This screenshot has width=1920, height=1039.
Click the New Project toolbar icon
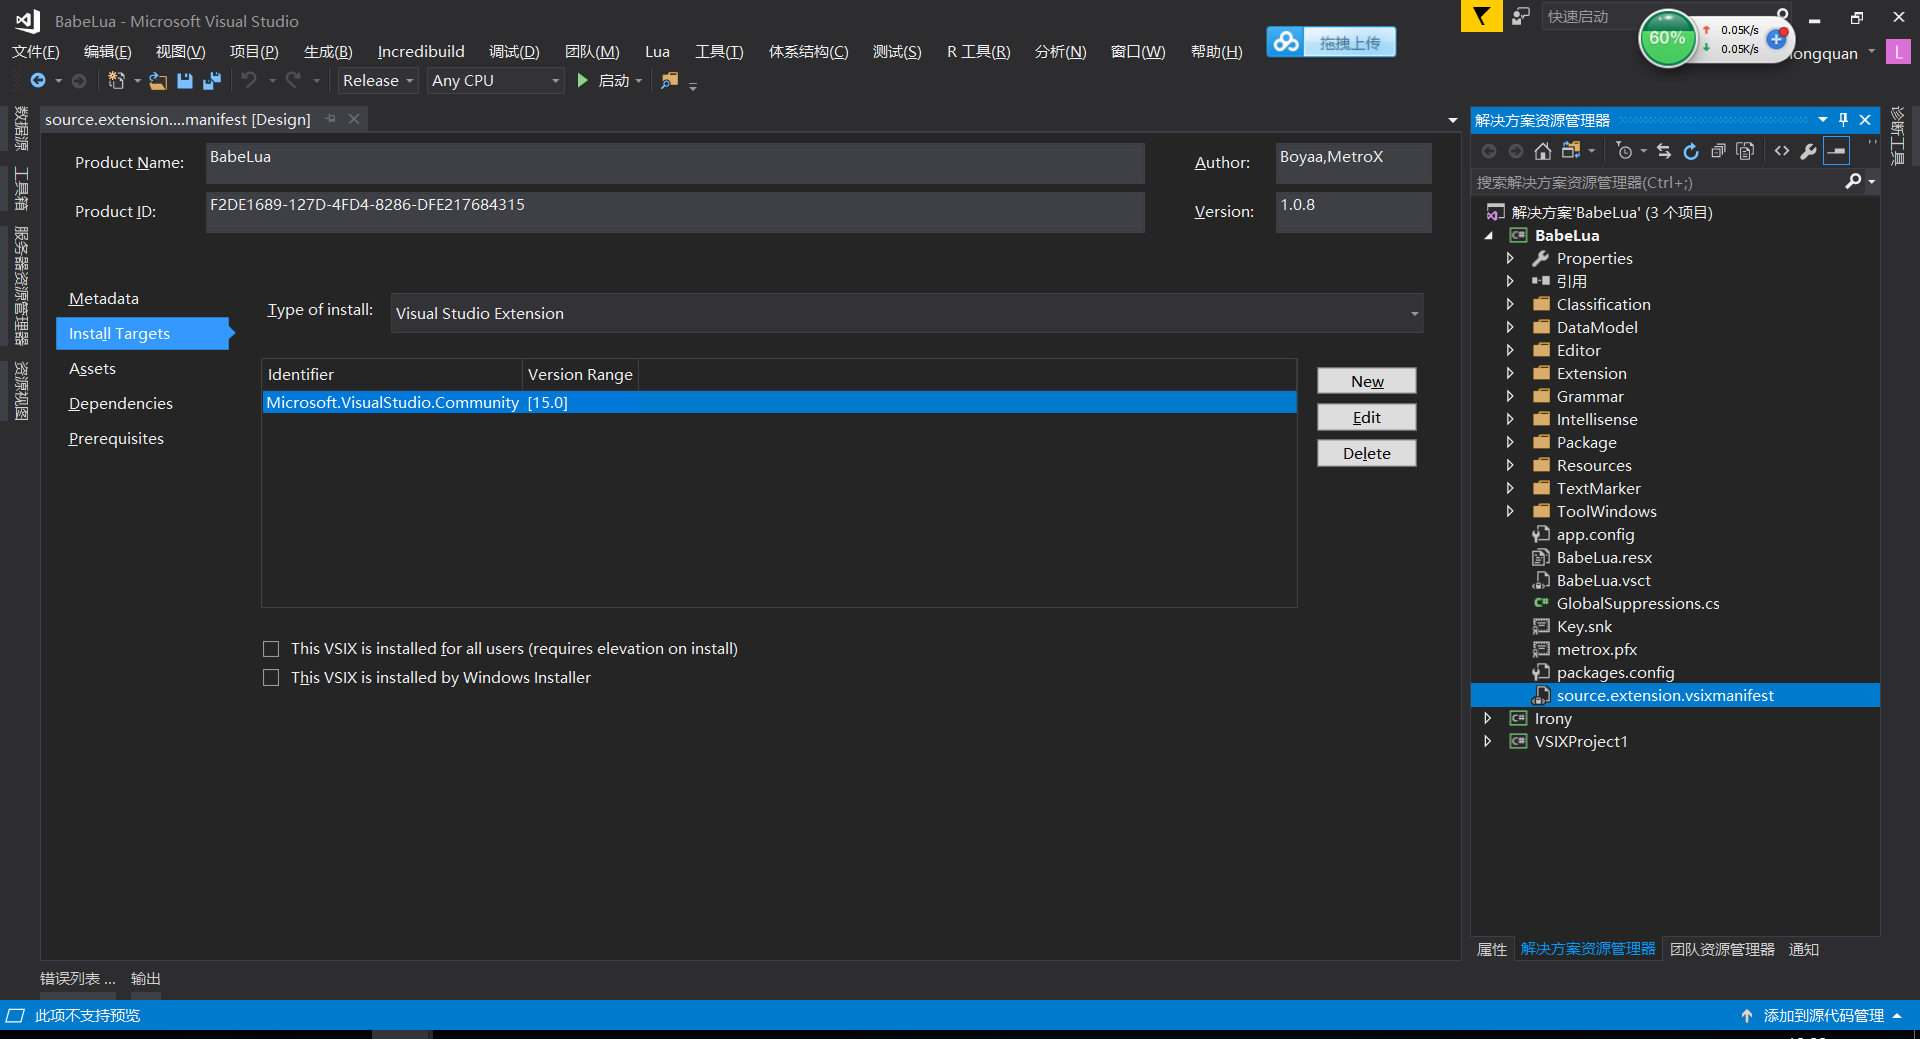(116, 80)
